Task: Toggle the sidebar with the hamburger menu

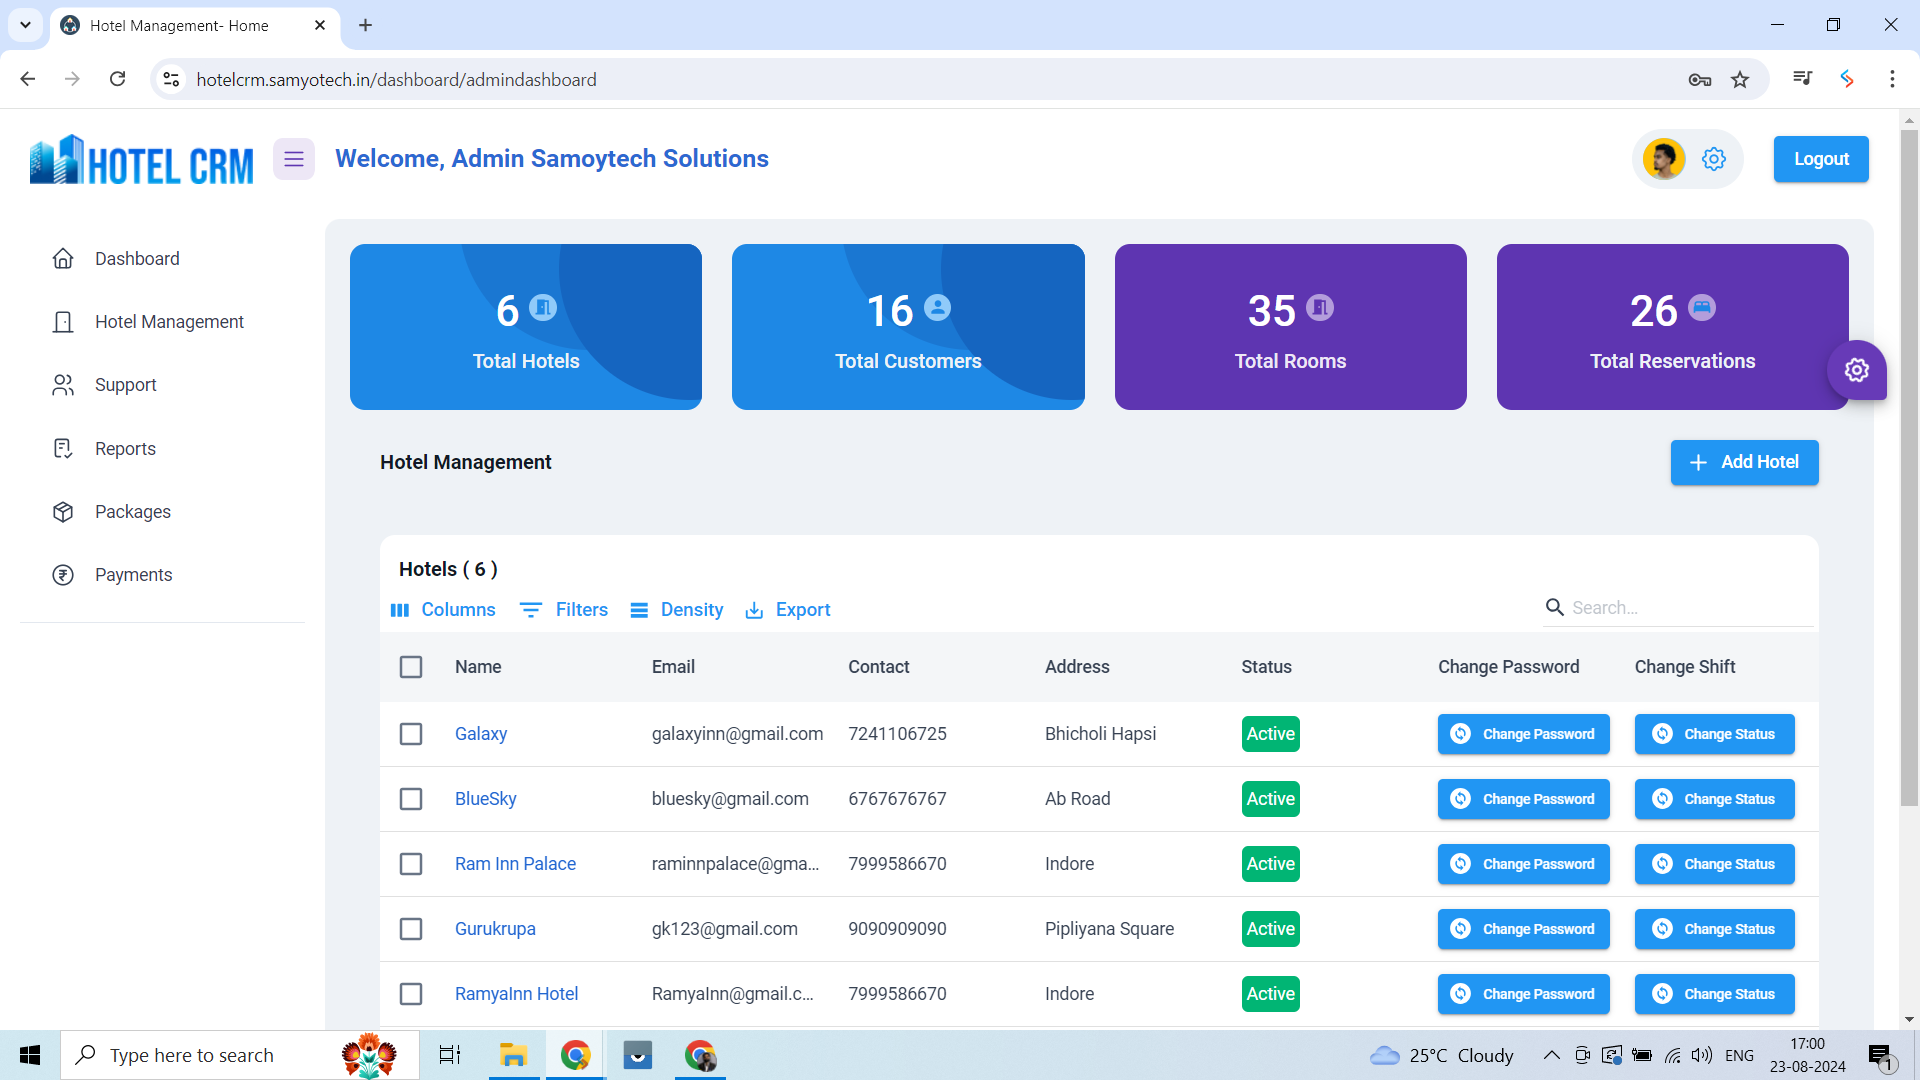Action: tap(293, 158)
